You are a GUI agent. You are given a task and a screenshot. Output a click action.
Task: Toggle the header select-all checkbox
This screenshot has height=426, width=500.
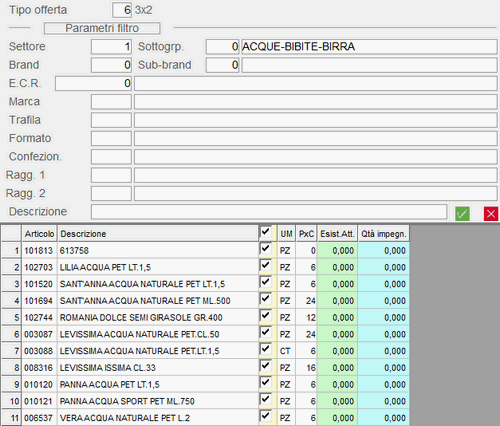266,232
